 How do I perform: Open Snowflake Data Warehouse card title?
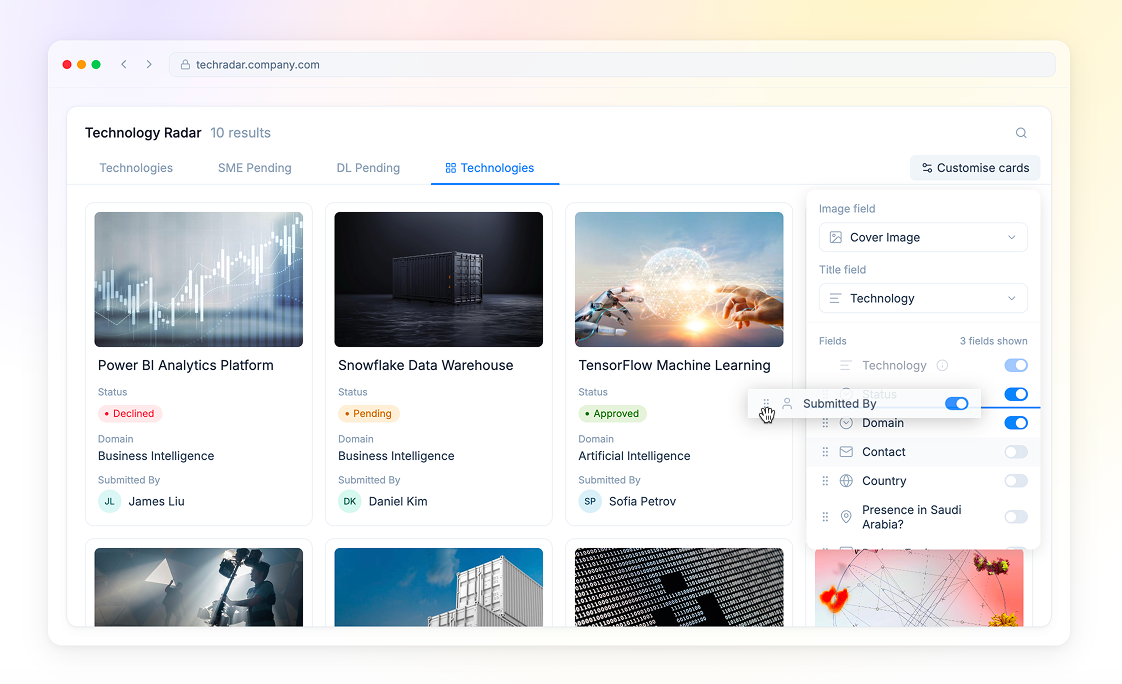(426, 366)
